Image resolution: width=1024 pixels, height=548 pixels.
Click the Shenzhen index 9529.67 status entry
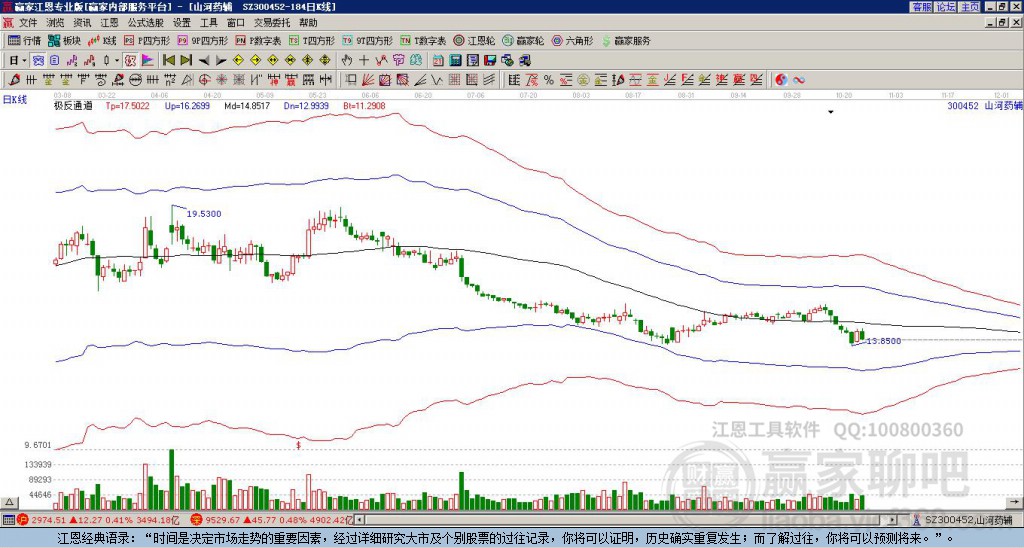click(272, 520)
